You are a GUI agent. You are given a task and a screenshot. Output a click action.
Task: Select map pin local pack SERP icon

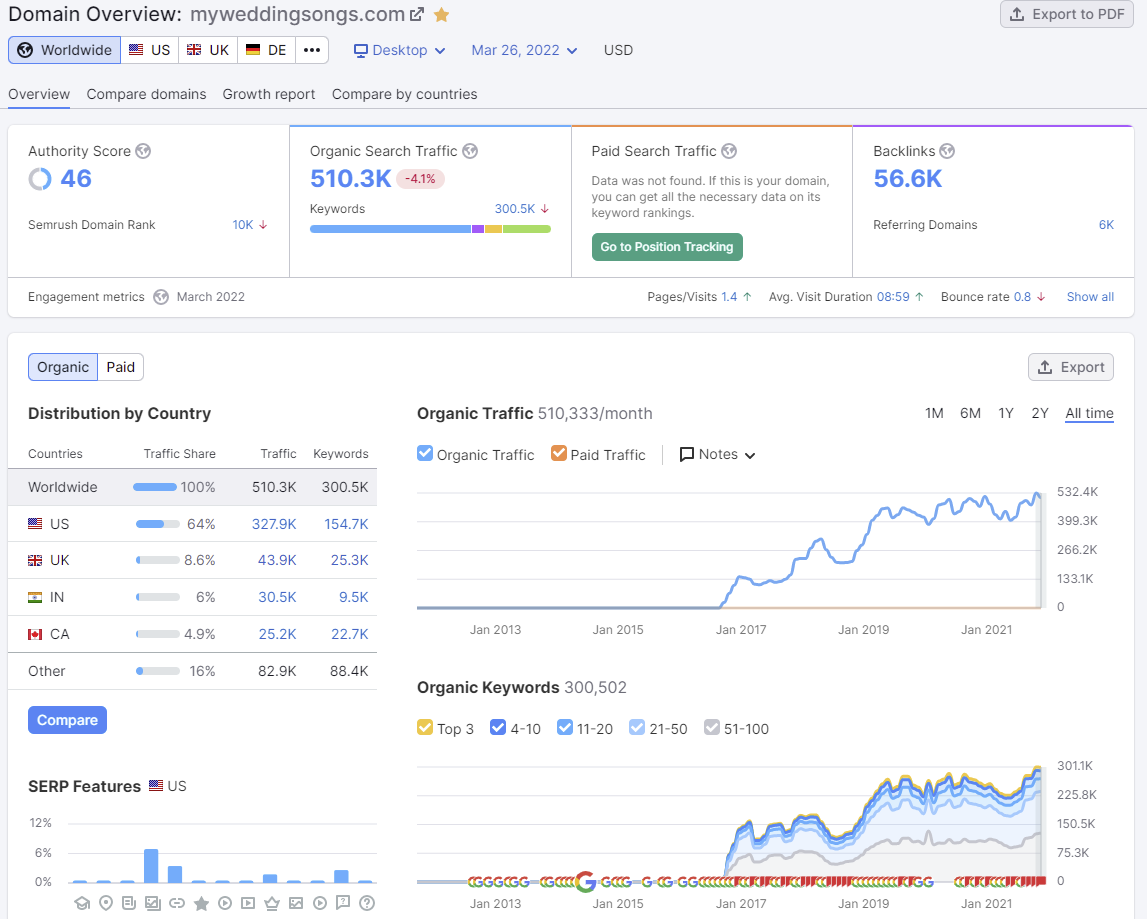point(106,903)
